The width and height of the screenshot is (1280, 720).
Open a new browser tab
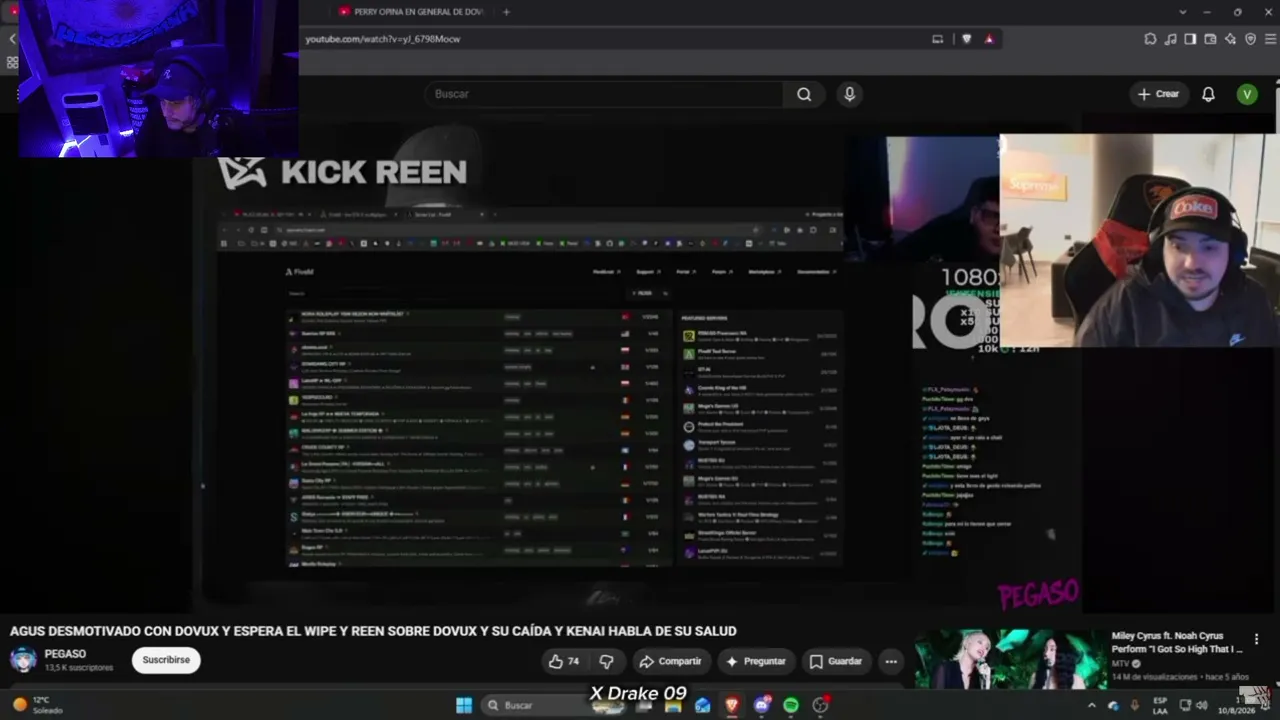click(x=506, y=12)
